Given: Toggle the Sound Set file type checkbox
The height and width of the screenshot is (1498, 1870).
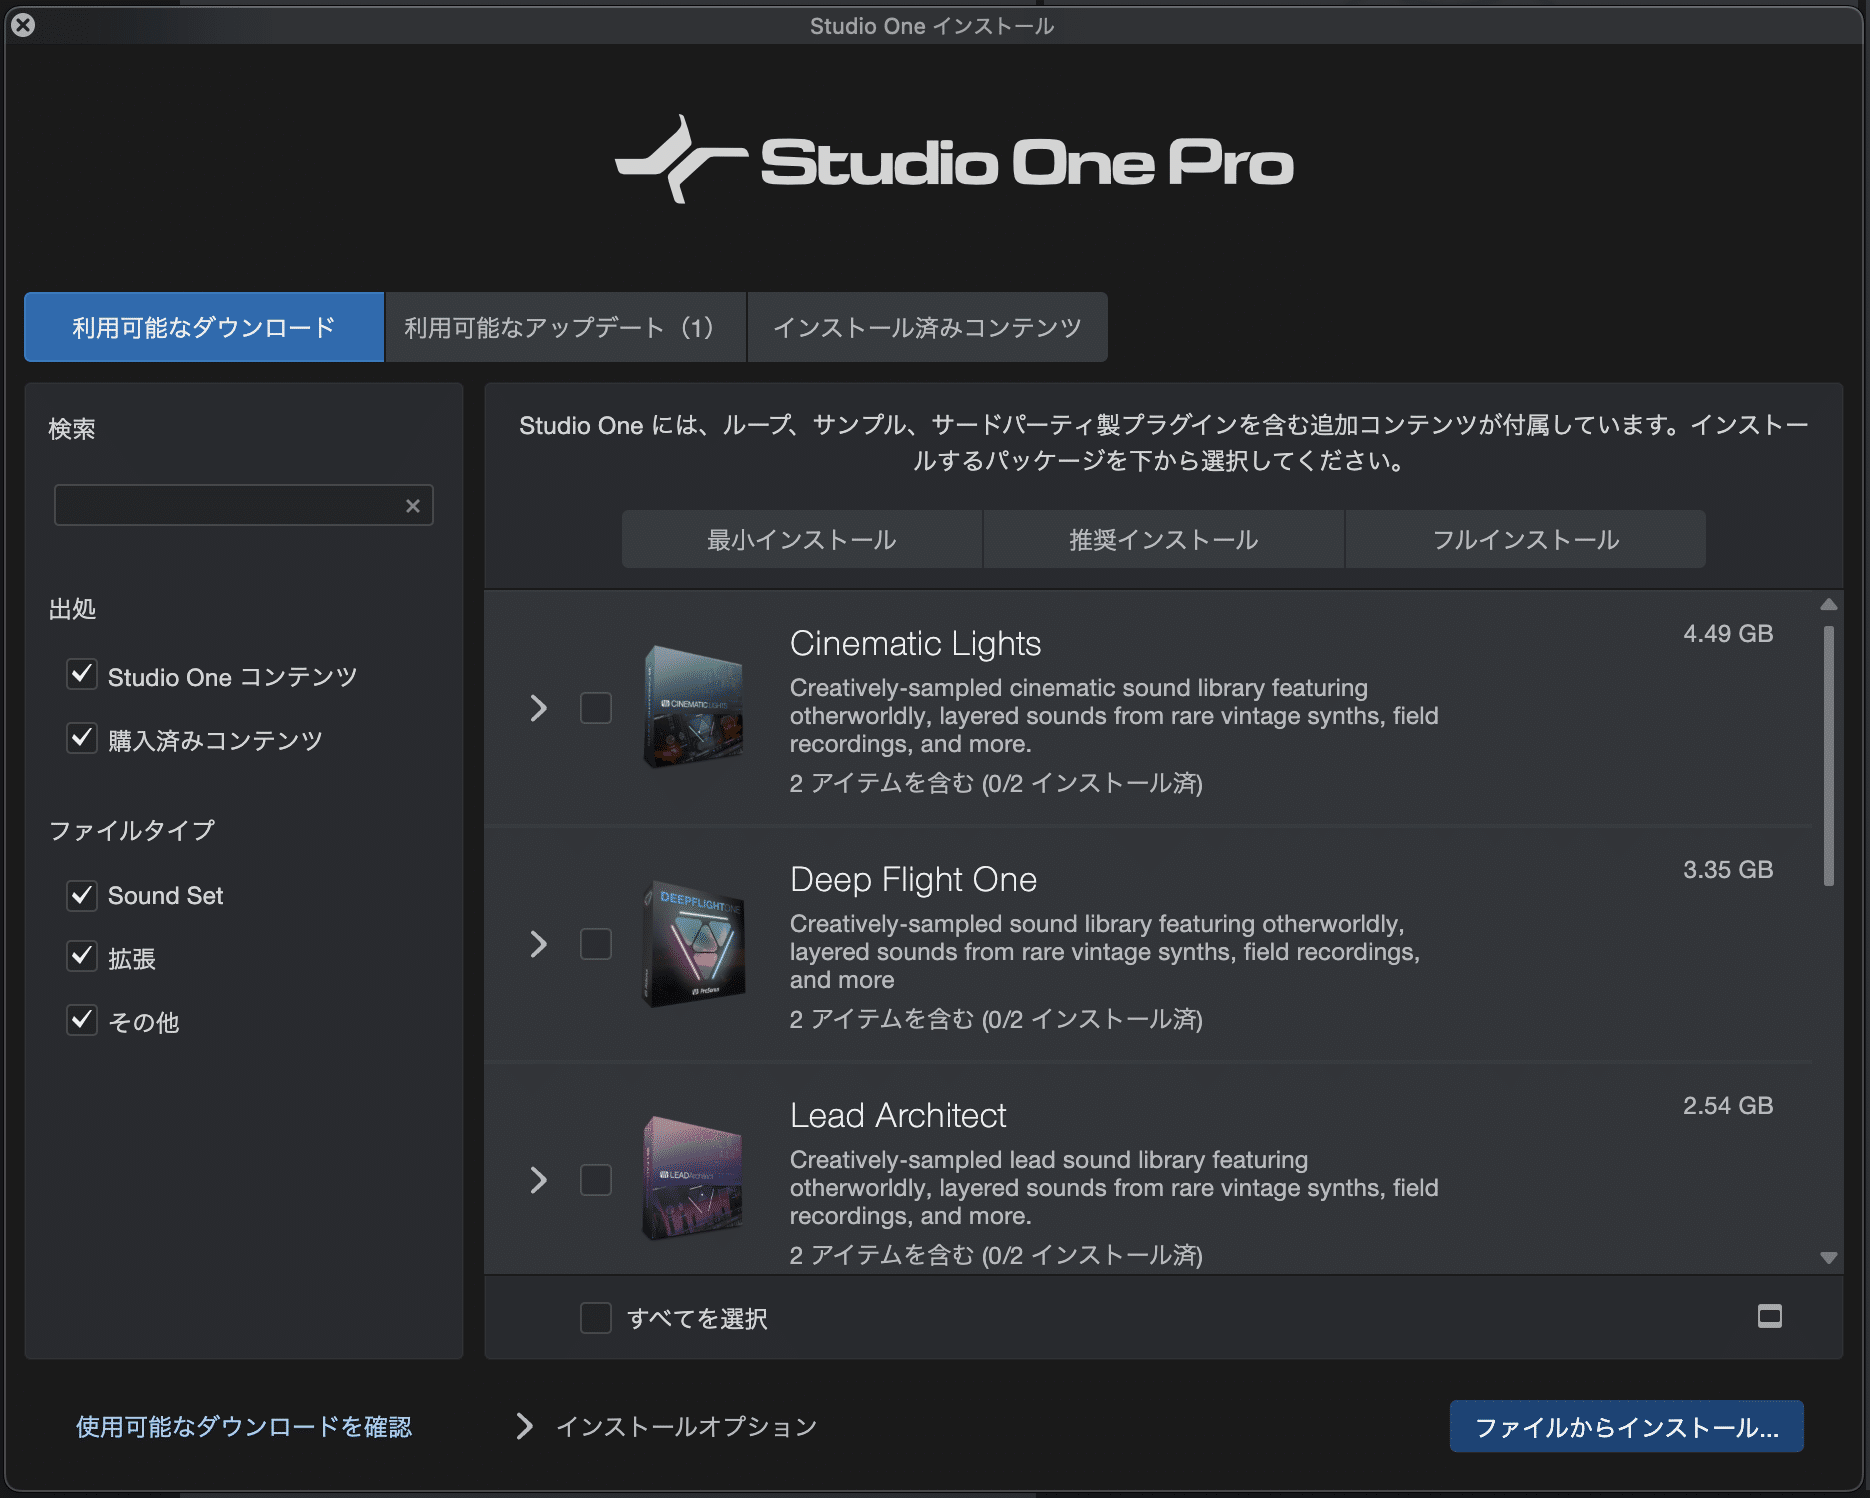Looking at the screenshot, I should (82, 895).
